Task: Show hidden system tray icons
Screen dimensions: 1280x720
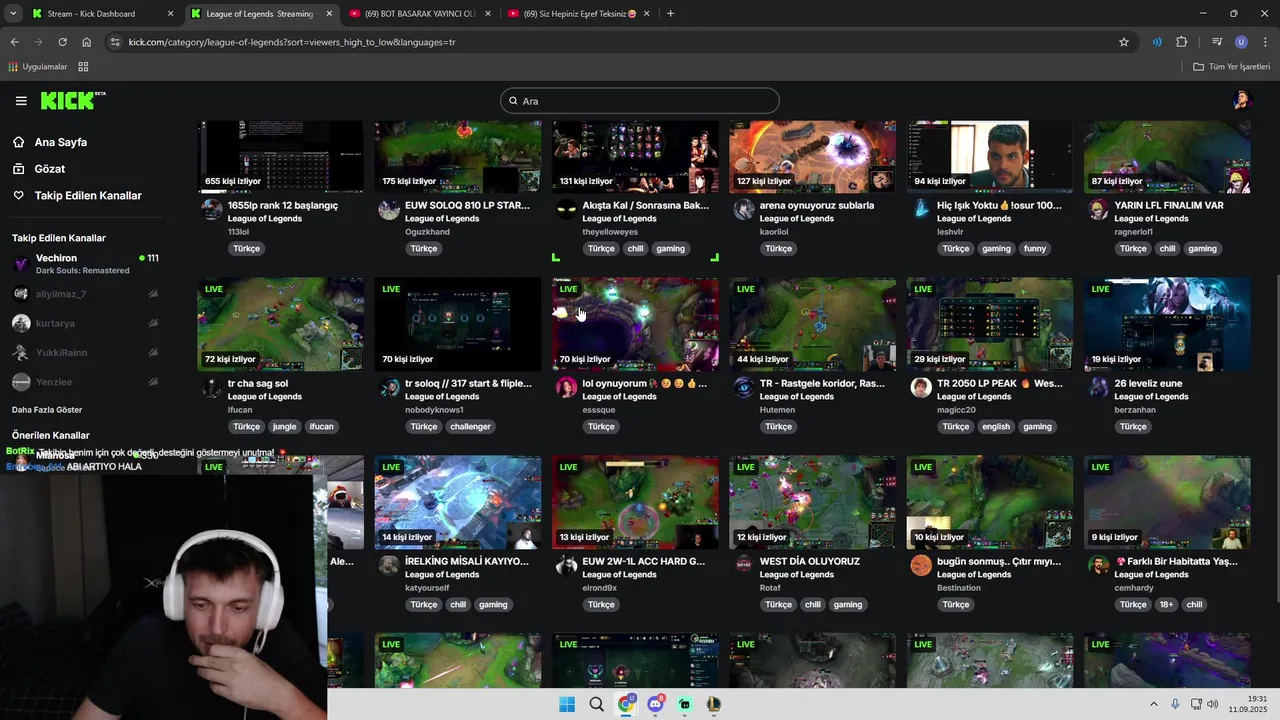Action: (x=1153, y=704)
